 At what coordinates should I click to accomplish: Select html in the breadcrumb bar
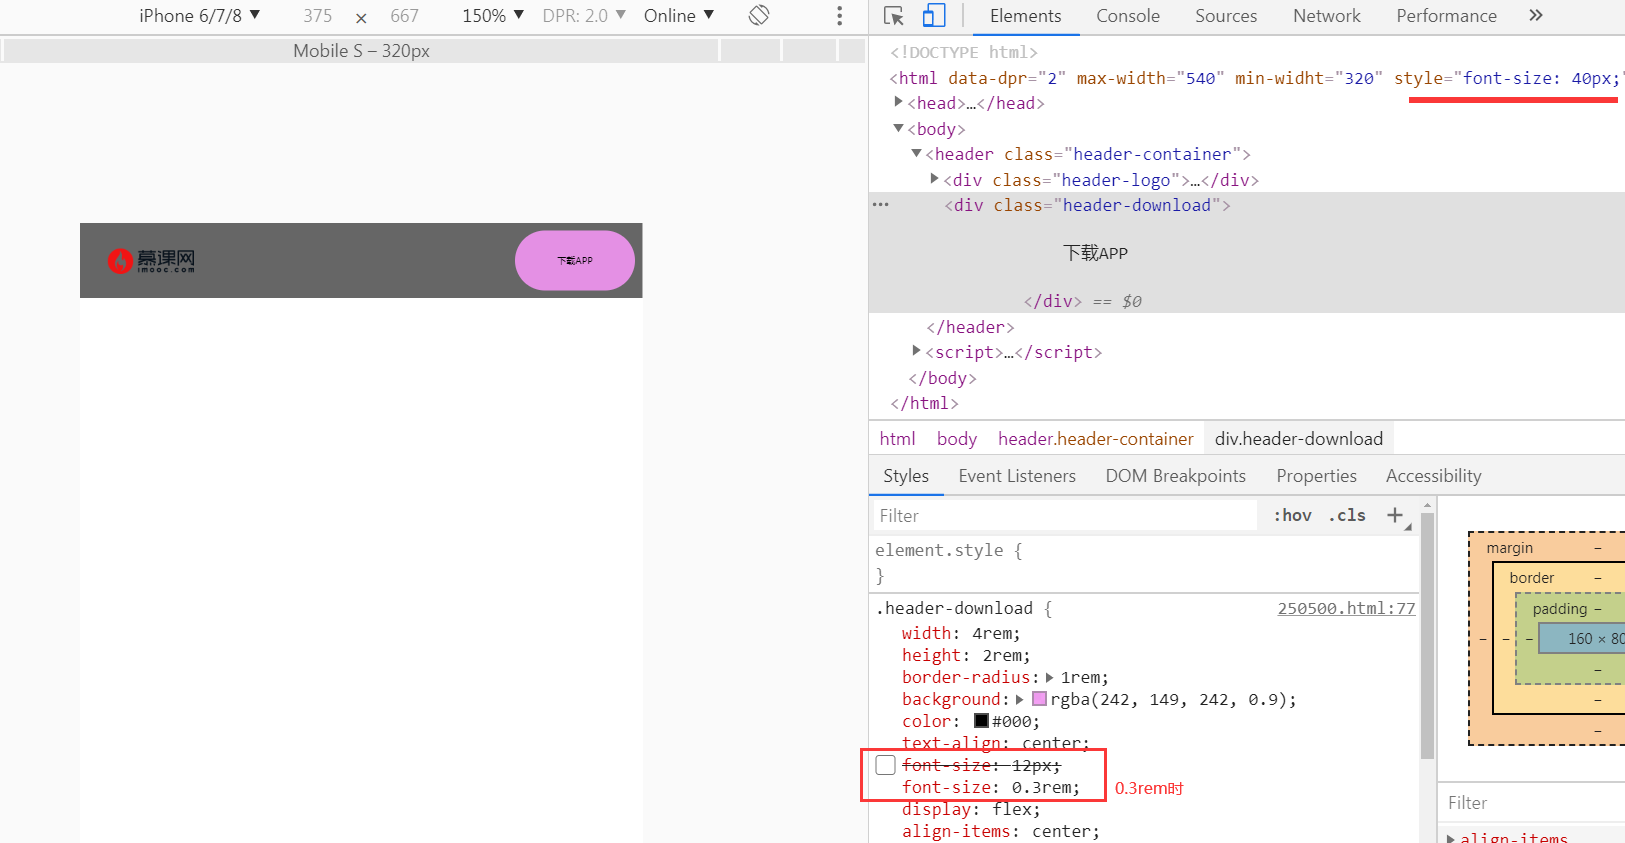click(897, 439)
